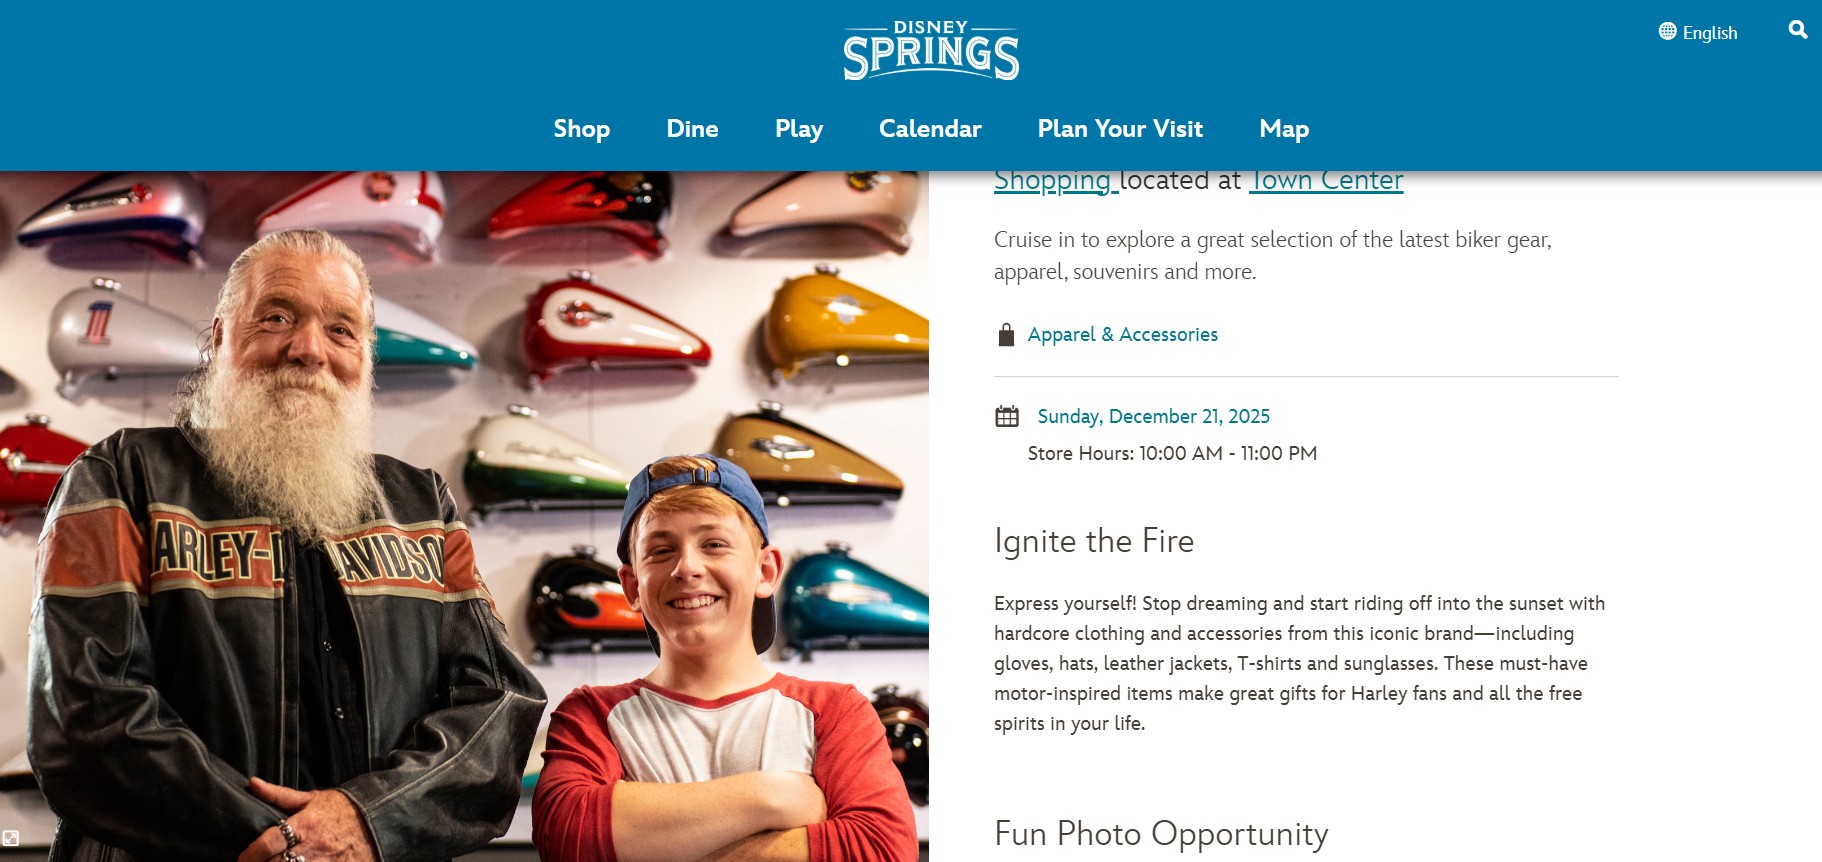Go to the Calendar page
This screenshot has height=862, width=1822.
tap(930, 129)
